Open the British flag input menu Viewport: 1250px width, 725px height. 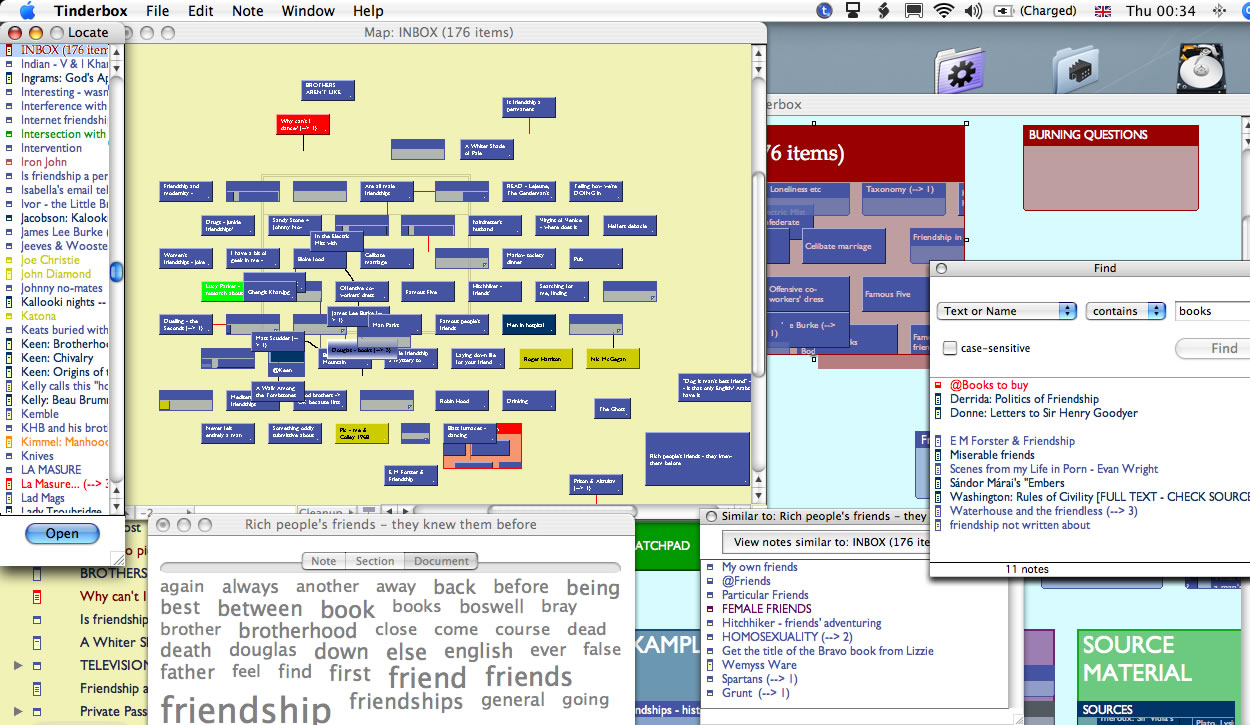tap(1102, 11)
